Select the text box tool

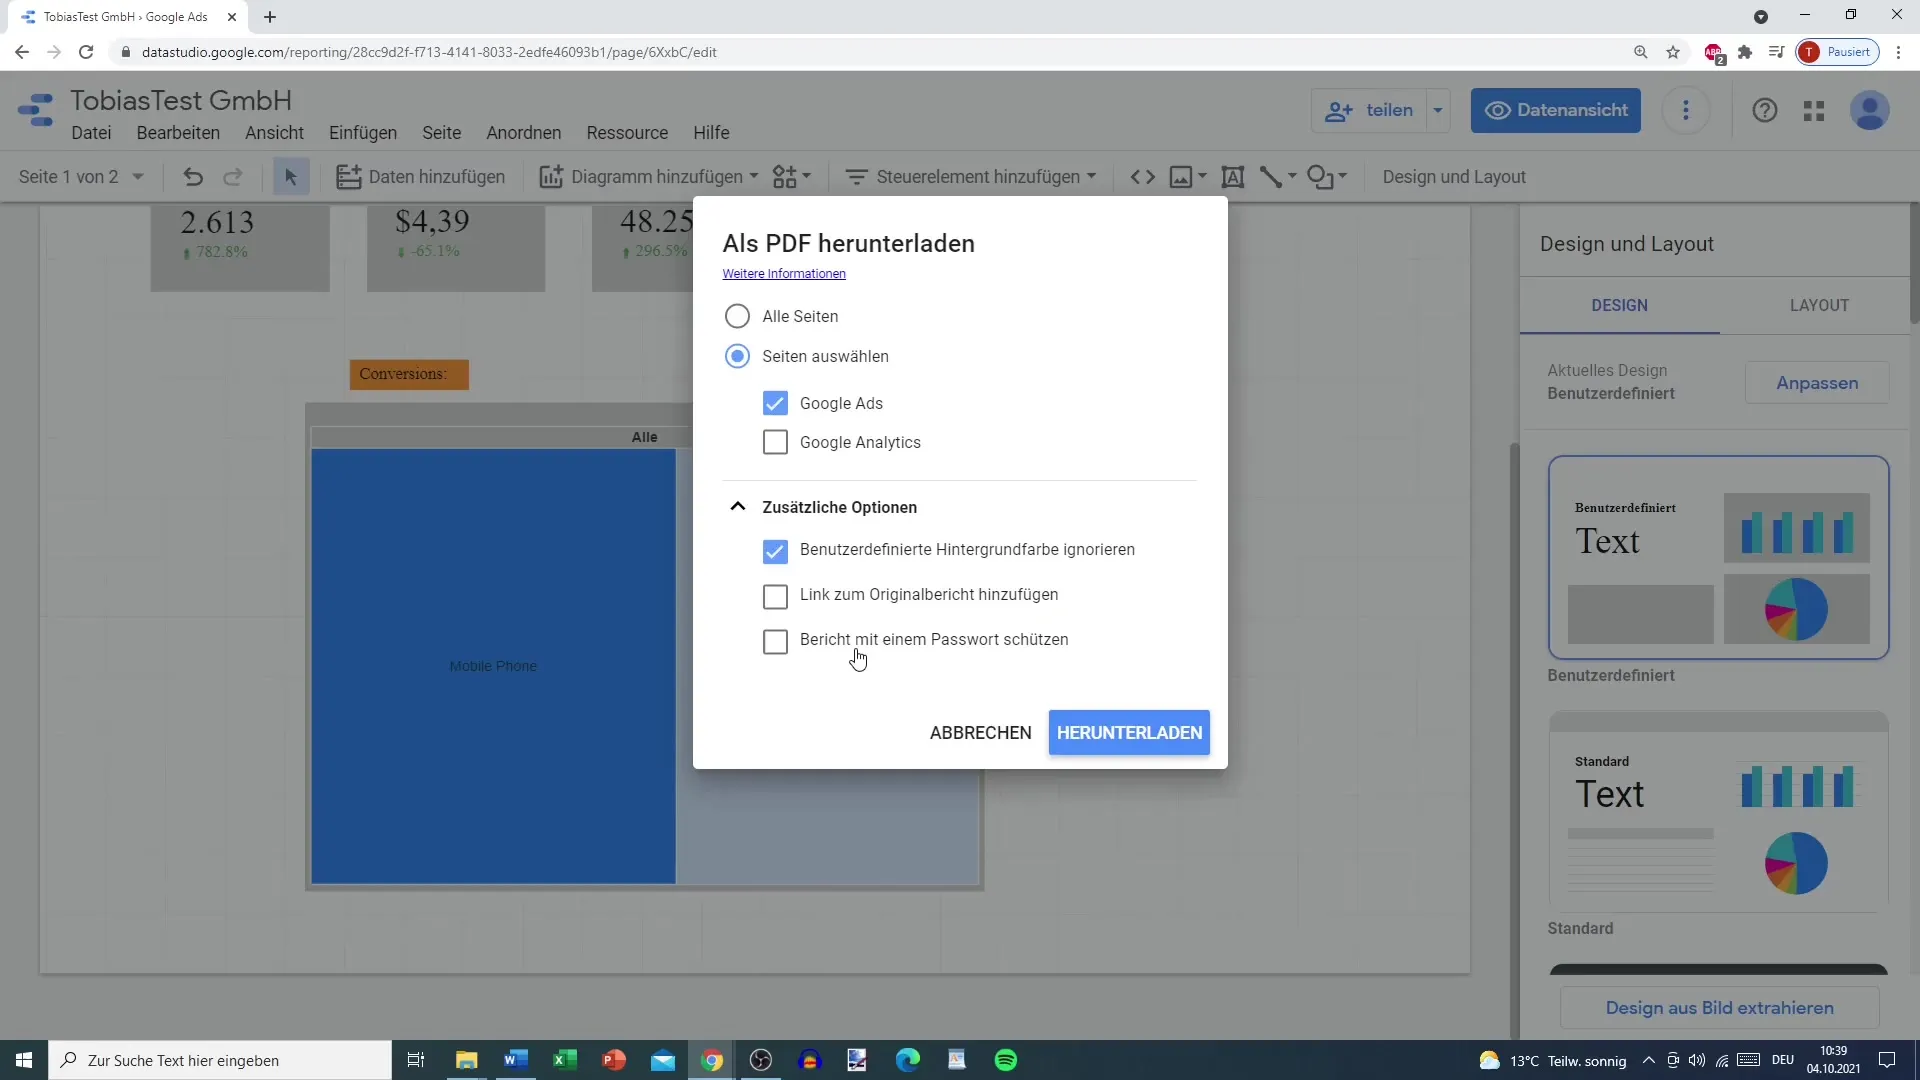pyautogui.click(x=1233, y=177)
